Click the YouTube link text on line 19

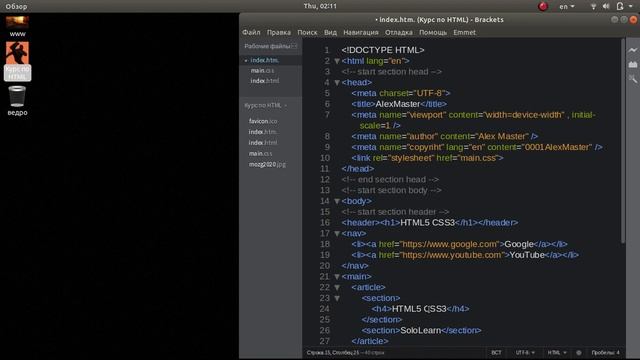pyautogui.click(x=527, y=255)
